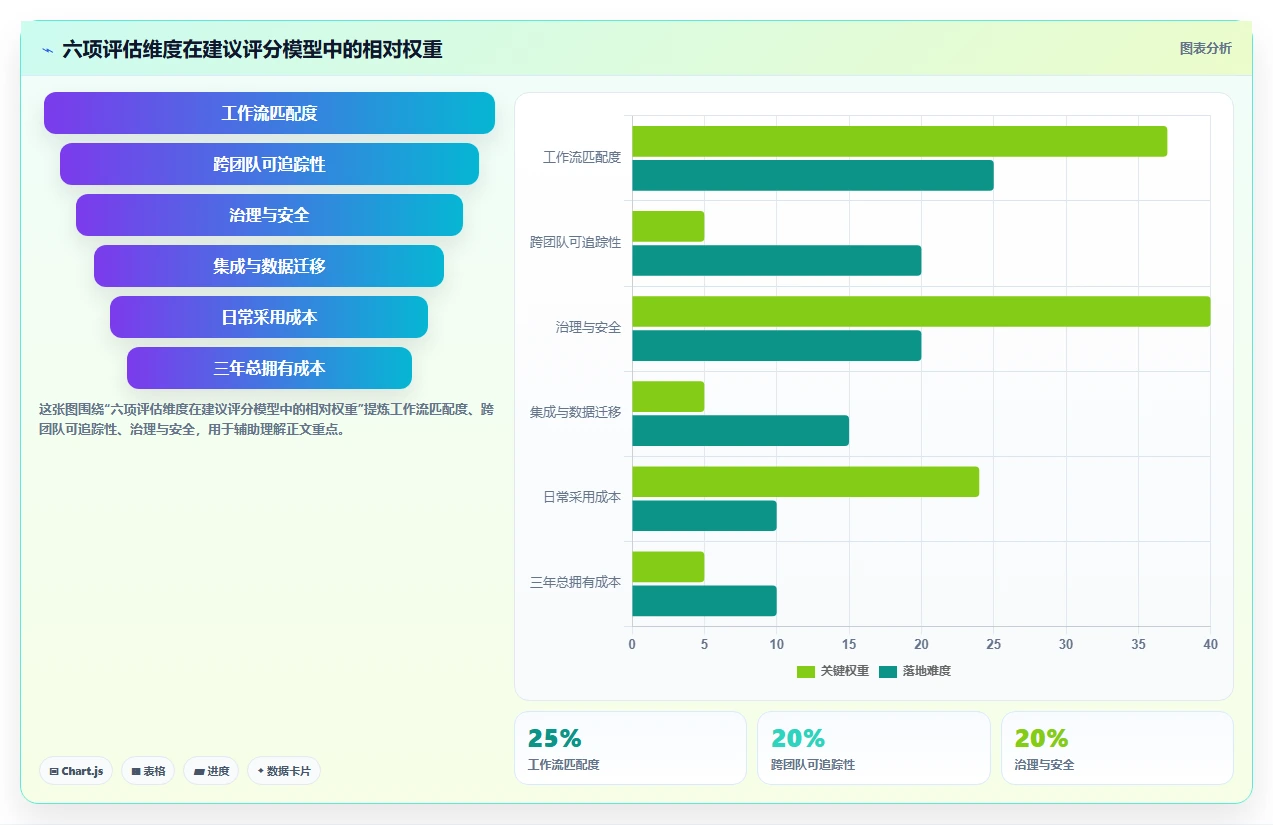
Task: Click the lightning icon beside the title
Action: tap(48, 49)
